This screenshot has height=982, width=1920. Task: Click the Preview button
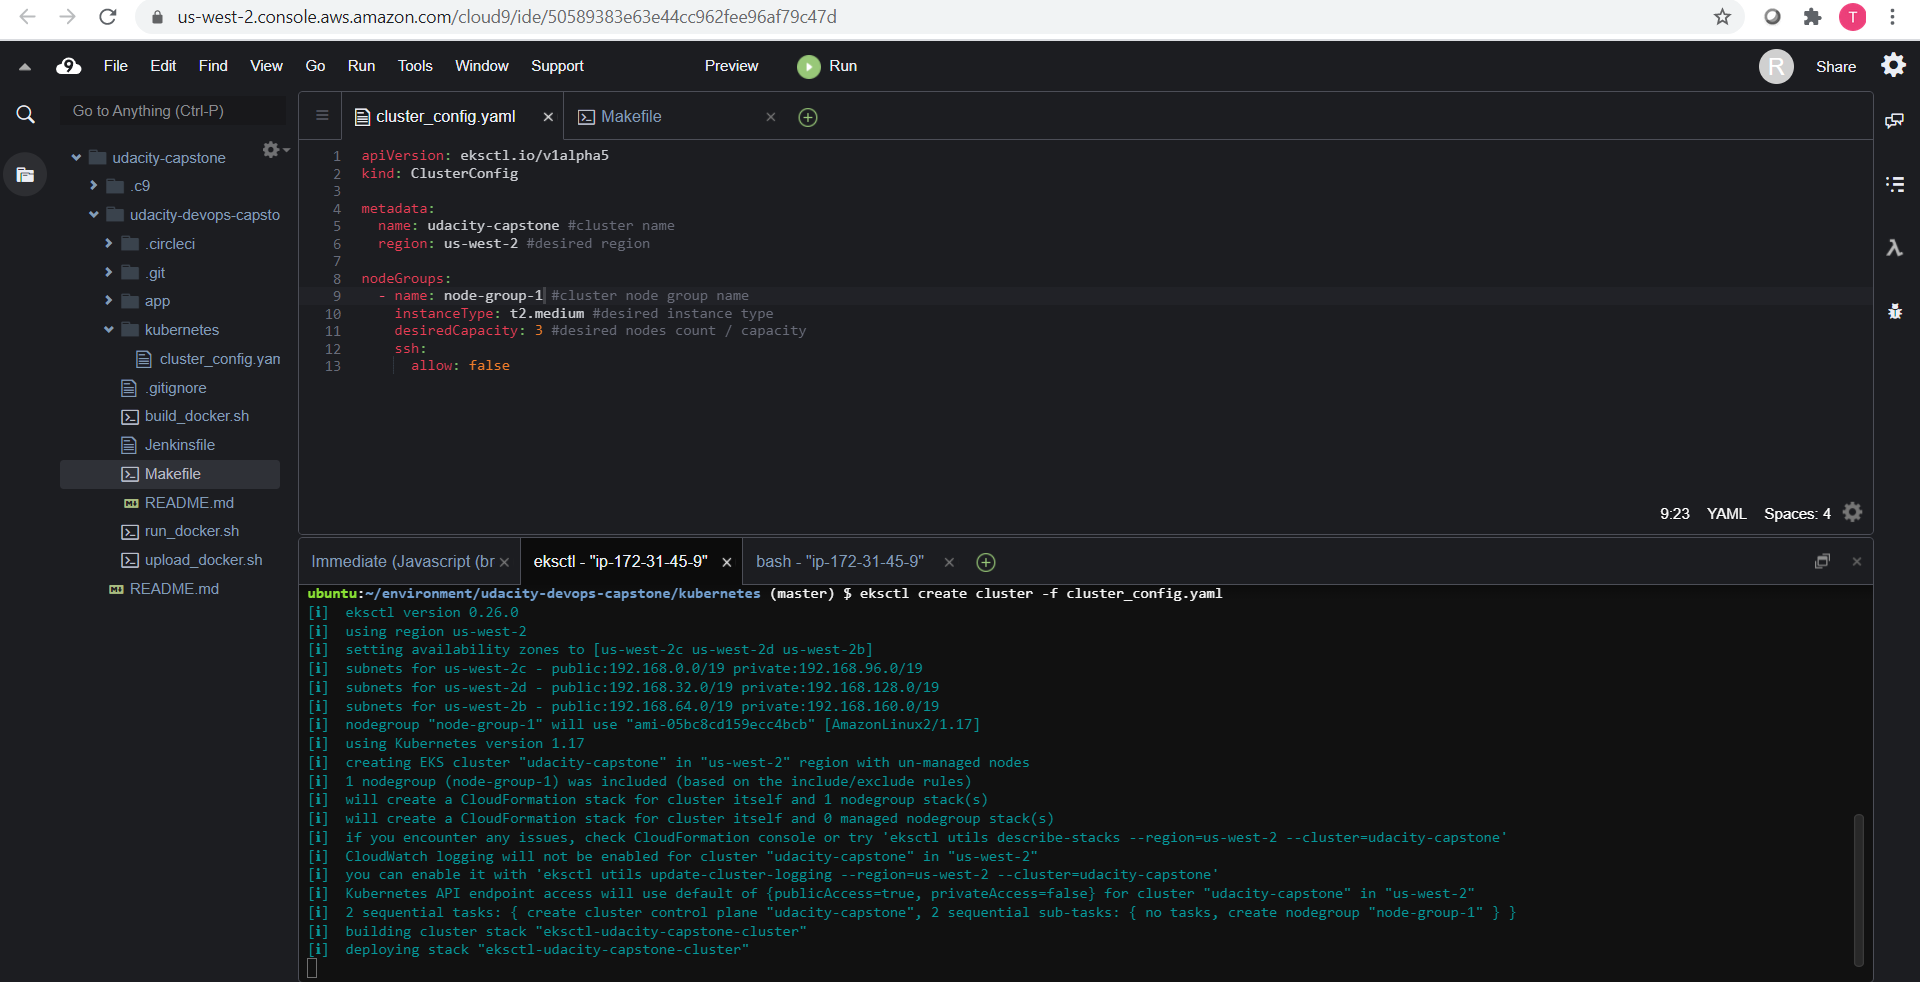pyautogui.click(x=731, y=66)
